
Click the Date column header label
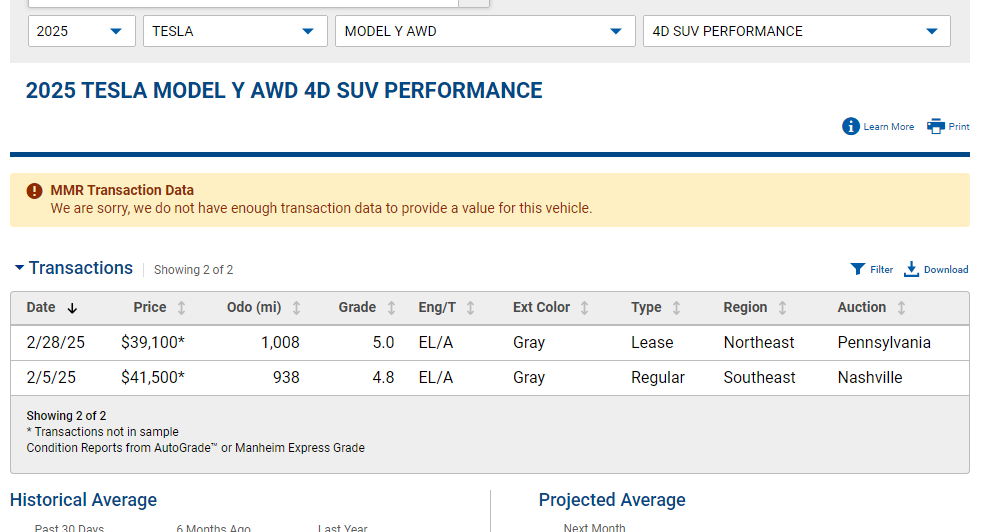(x=40, y=307)
